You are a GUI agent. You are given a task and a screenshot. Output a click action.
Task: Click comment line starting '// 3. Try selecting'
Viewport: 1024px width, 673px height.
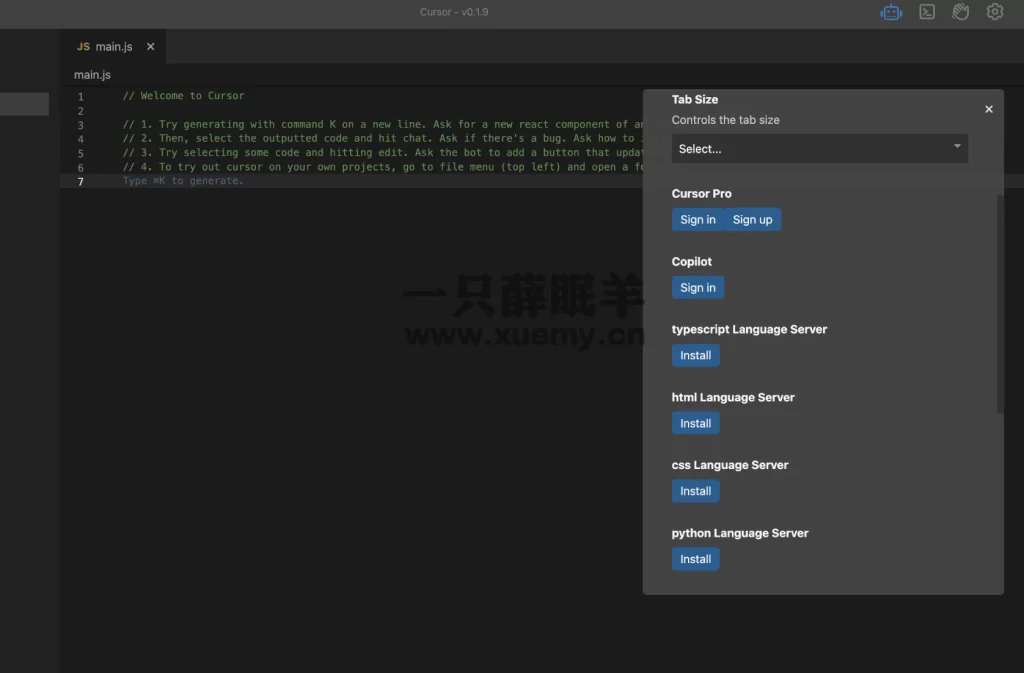click(x=383, y=153)
